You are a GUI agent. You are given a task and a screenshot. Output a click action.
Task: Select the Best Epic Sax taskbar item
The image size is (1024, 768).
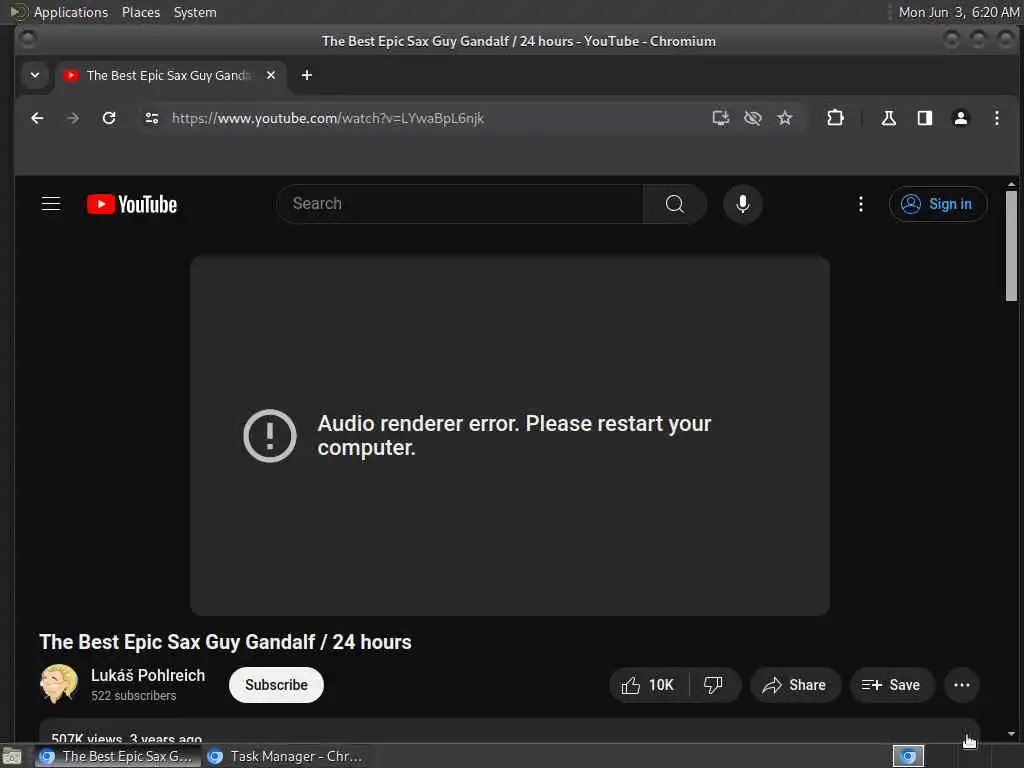(118, 756)
